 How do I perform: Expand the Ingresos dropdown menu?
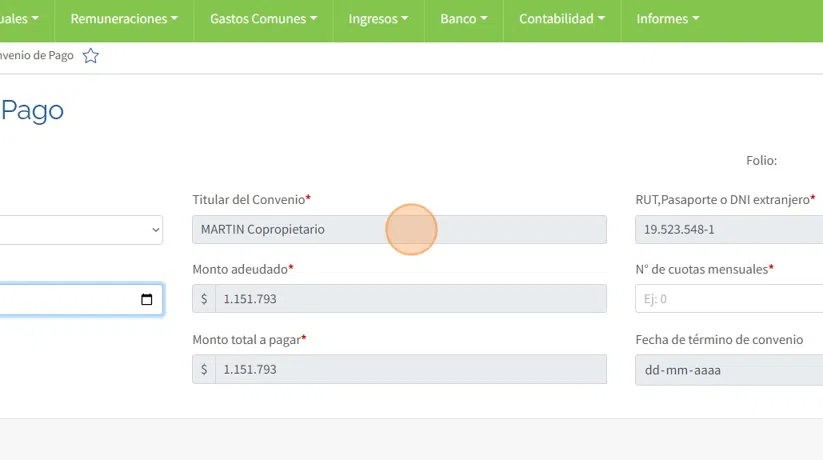(x=378, y=19)
